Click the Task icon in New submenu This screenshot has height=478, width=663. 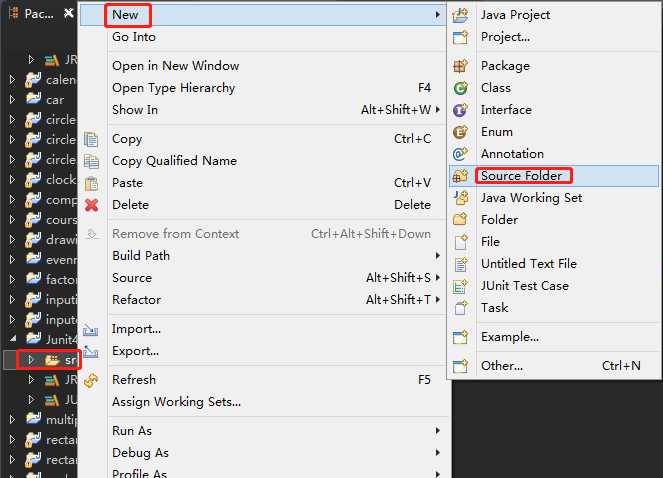[460, 308]
